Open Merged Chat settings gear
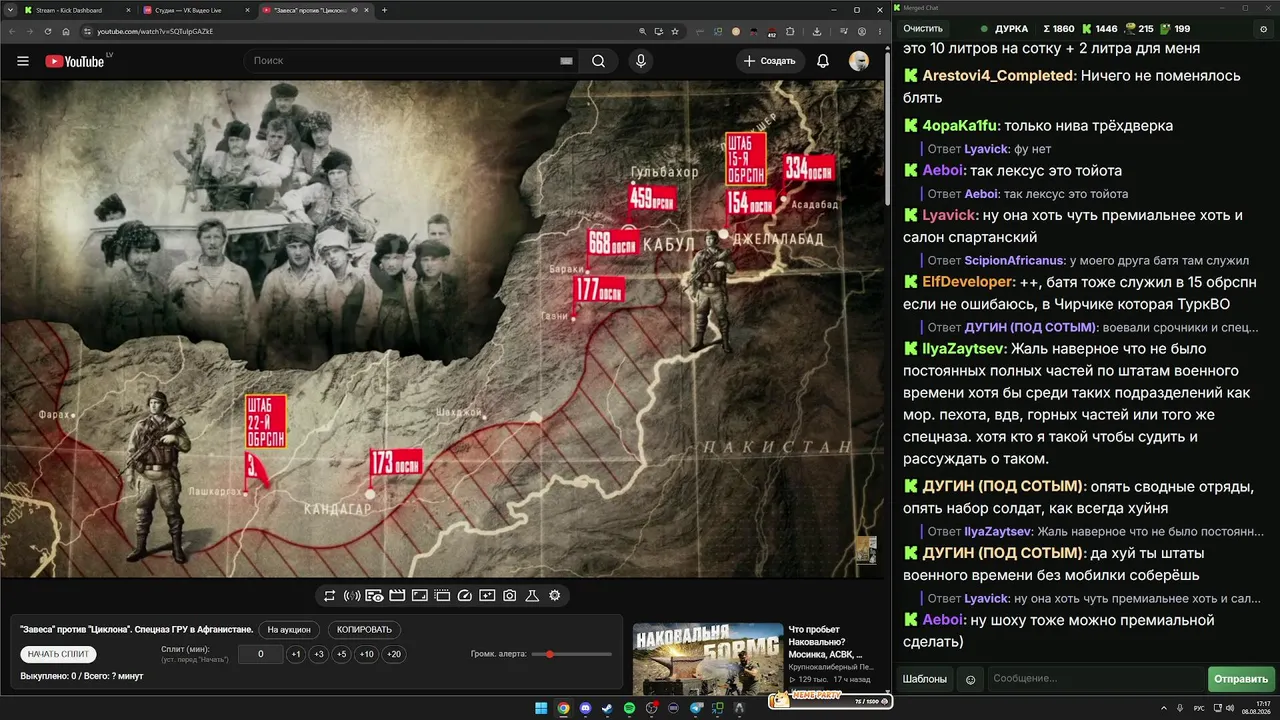The image size is (1280, 720). [x=1264, y=29]
